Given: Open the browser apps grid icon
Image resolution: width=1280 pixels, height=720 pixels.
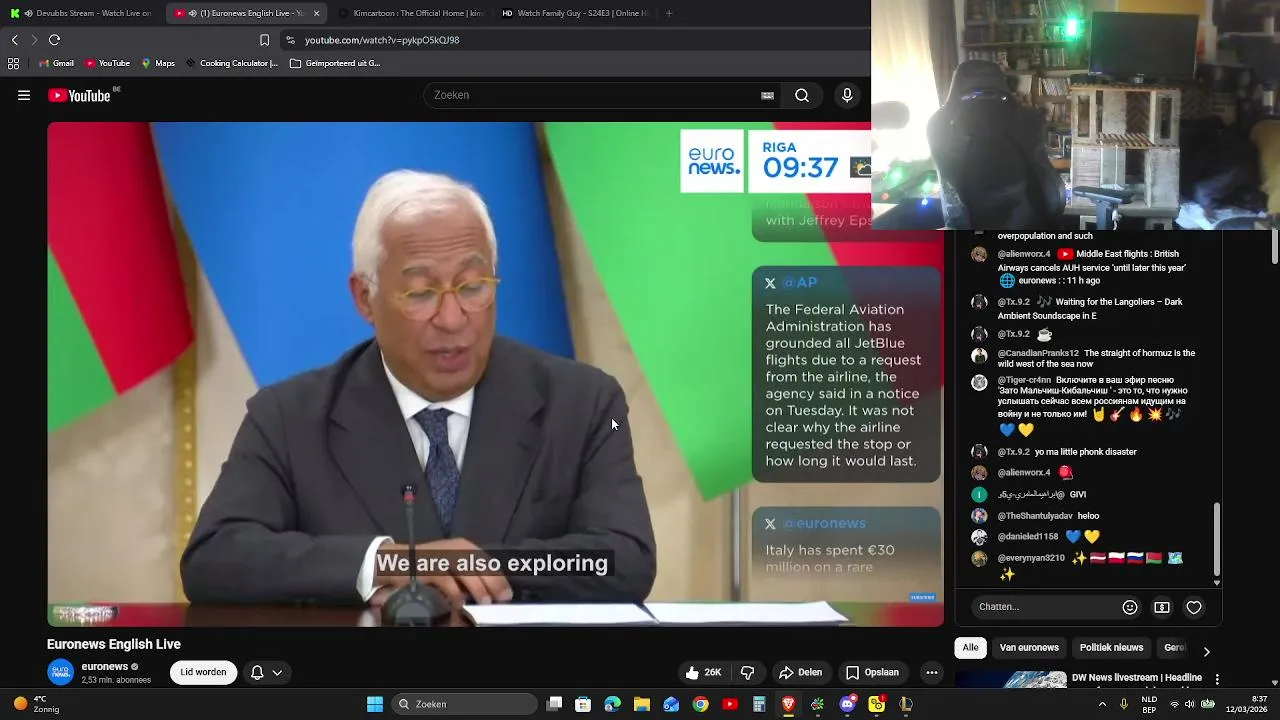Looking at the screenshot, I should [x=13, y=63].
